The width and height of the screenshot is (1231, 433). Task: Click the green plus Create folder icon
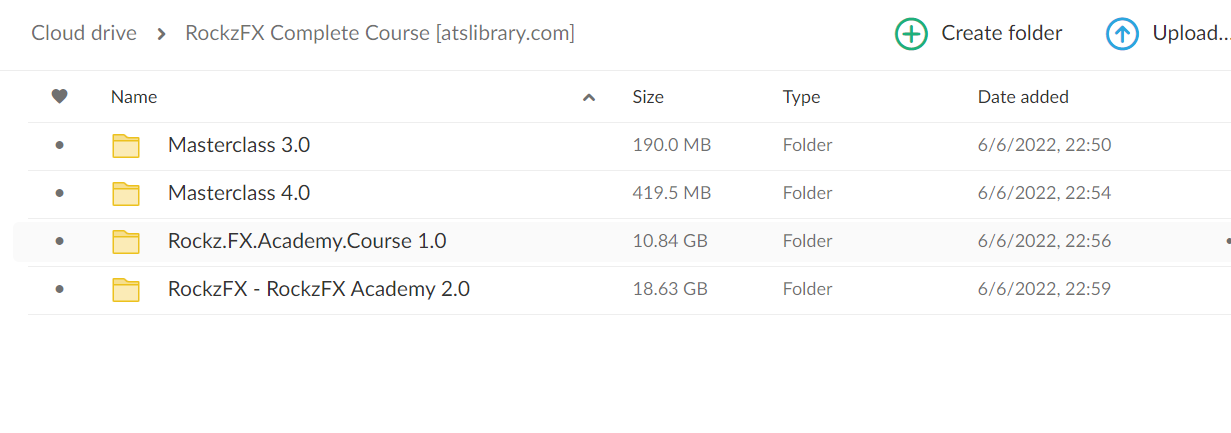911,34
